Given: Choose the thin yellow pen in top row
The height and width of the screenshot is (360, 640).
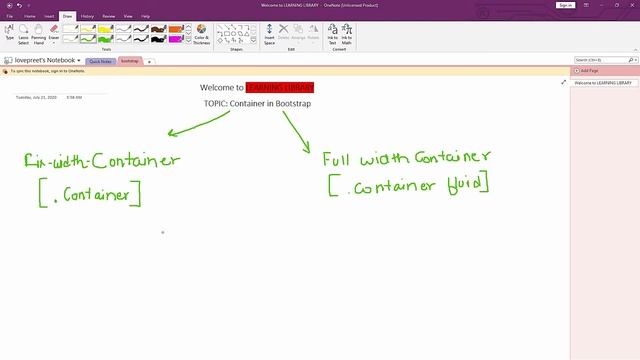Looking at the screenshot, I should (88, 29).
